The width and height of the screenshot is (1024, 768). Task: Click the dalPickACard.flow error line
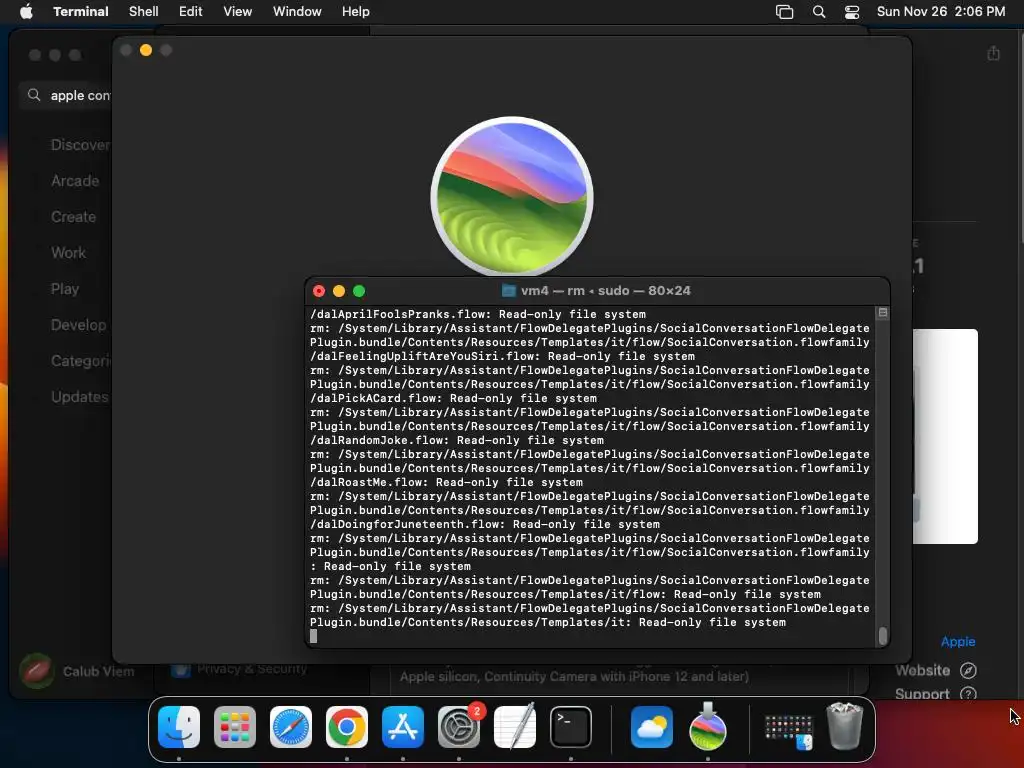coord(453,398)
